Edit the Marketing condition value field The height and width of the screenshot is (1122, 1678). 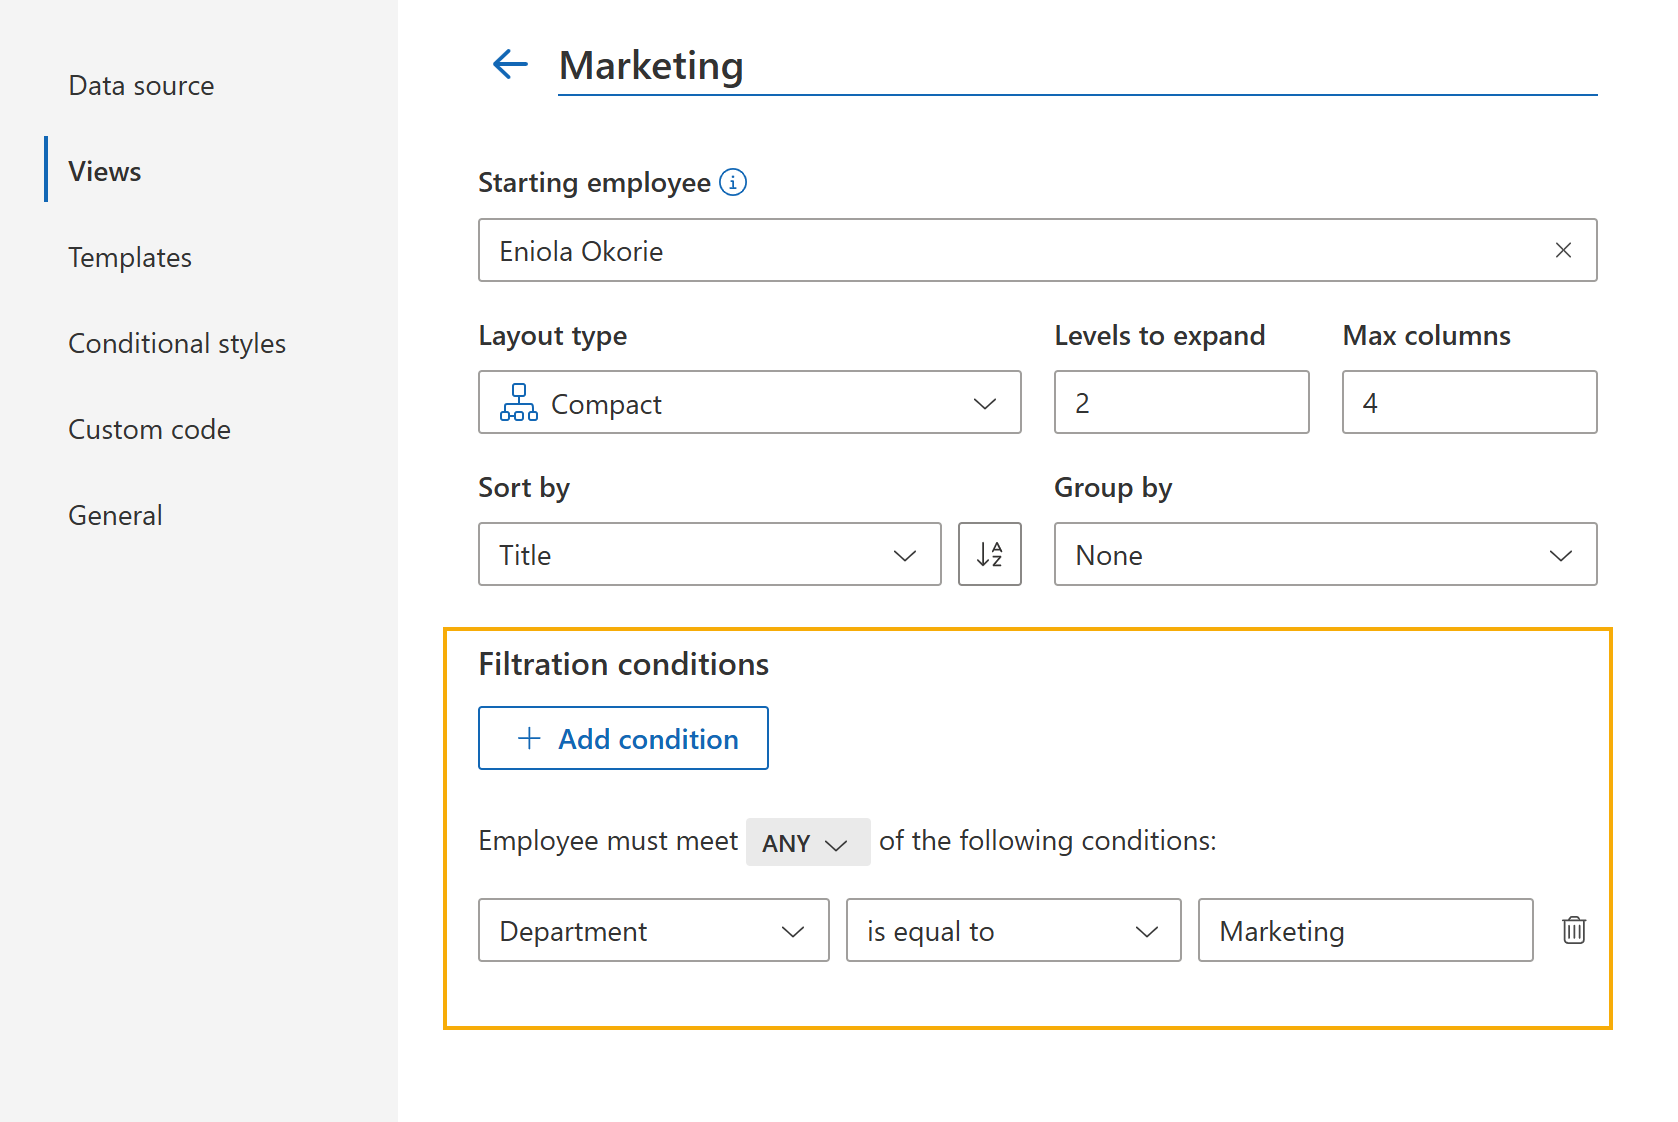click(1366, 930)
